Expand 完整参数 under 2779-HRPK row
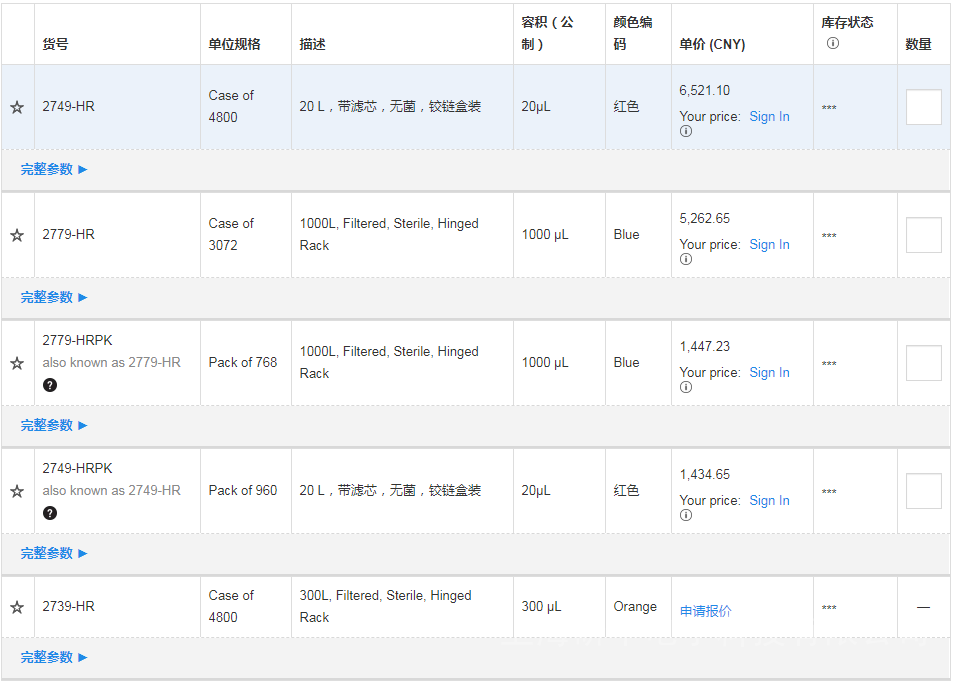 point(54,425)
